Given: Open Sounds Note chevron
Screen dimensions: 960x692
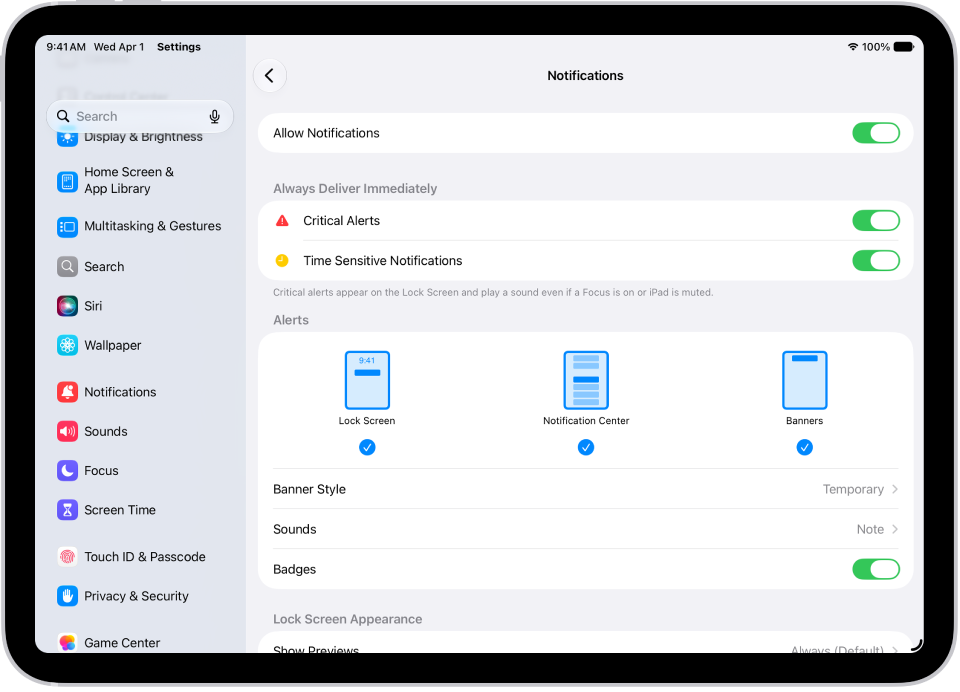Looking at the screenshot, I should click(x=895, y=529).
